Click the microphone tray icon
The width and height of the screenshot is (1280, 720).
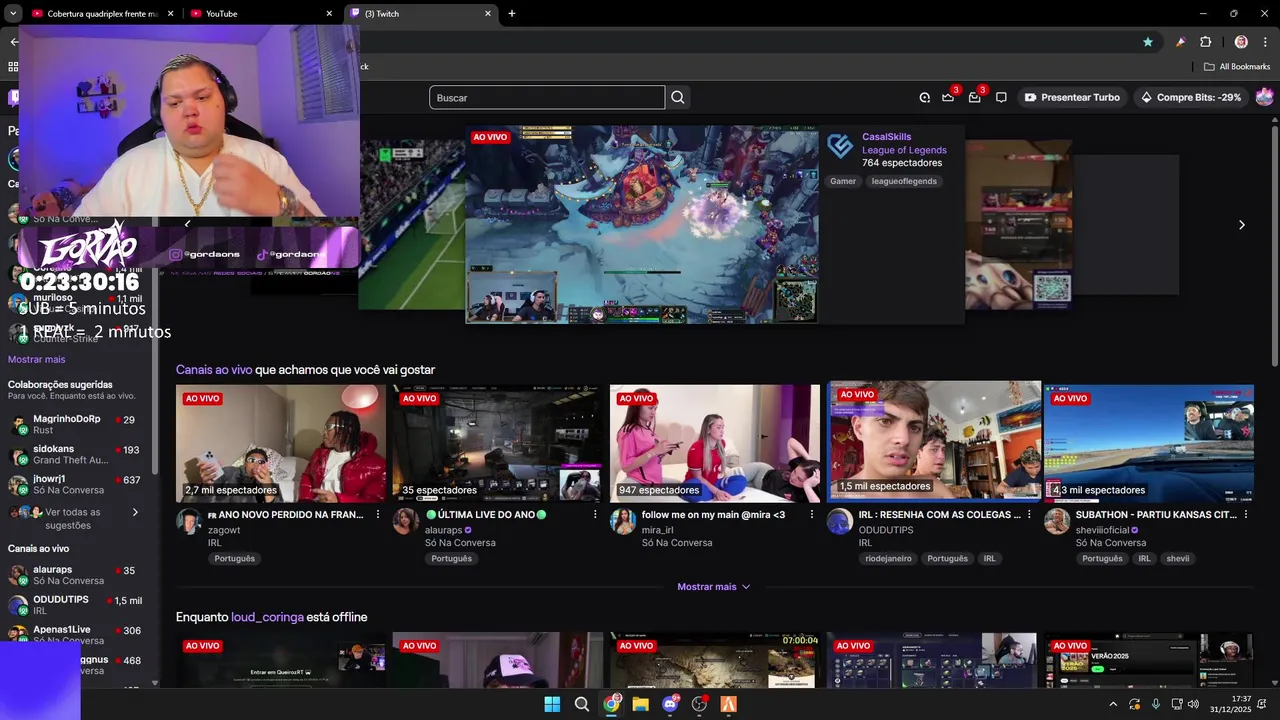click(1156, 704)
